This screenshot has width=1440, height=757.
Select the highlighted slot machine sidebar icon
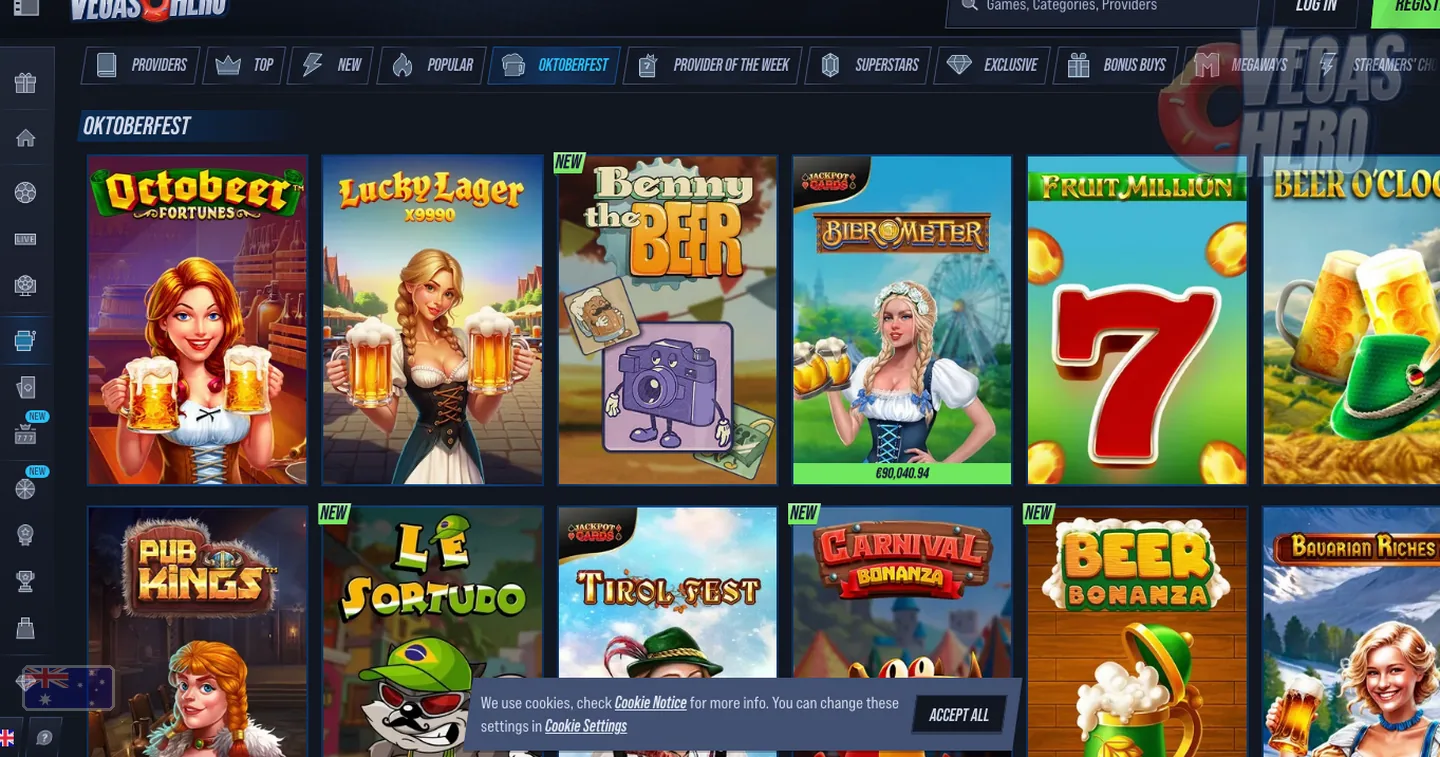[x=26, y=341]
